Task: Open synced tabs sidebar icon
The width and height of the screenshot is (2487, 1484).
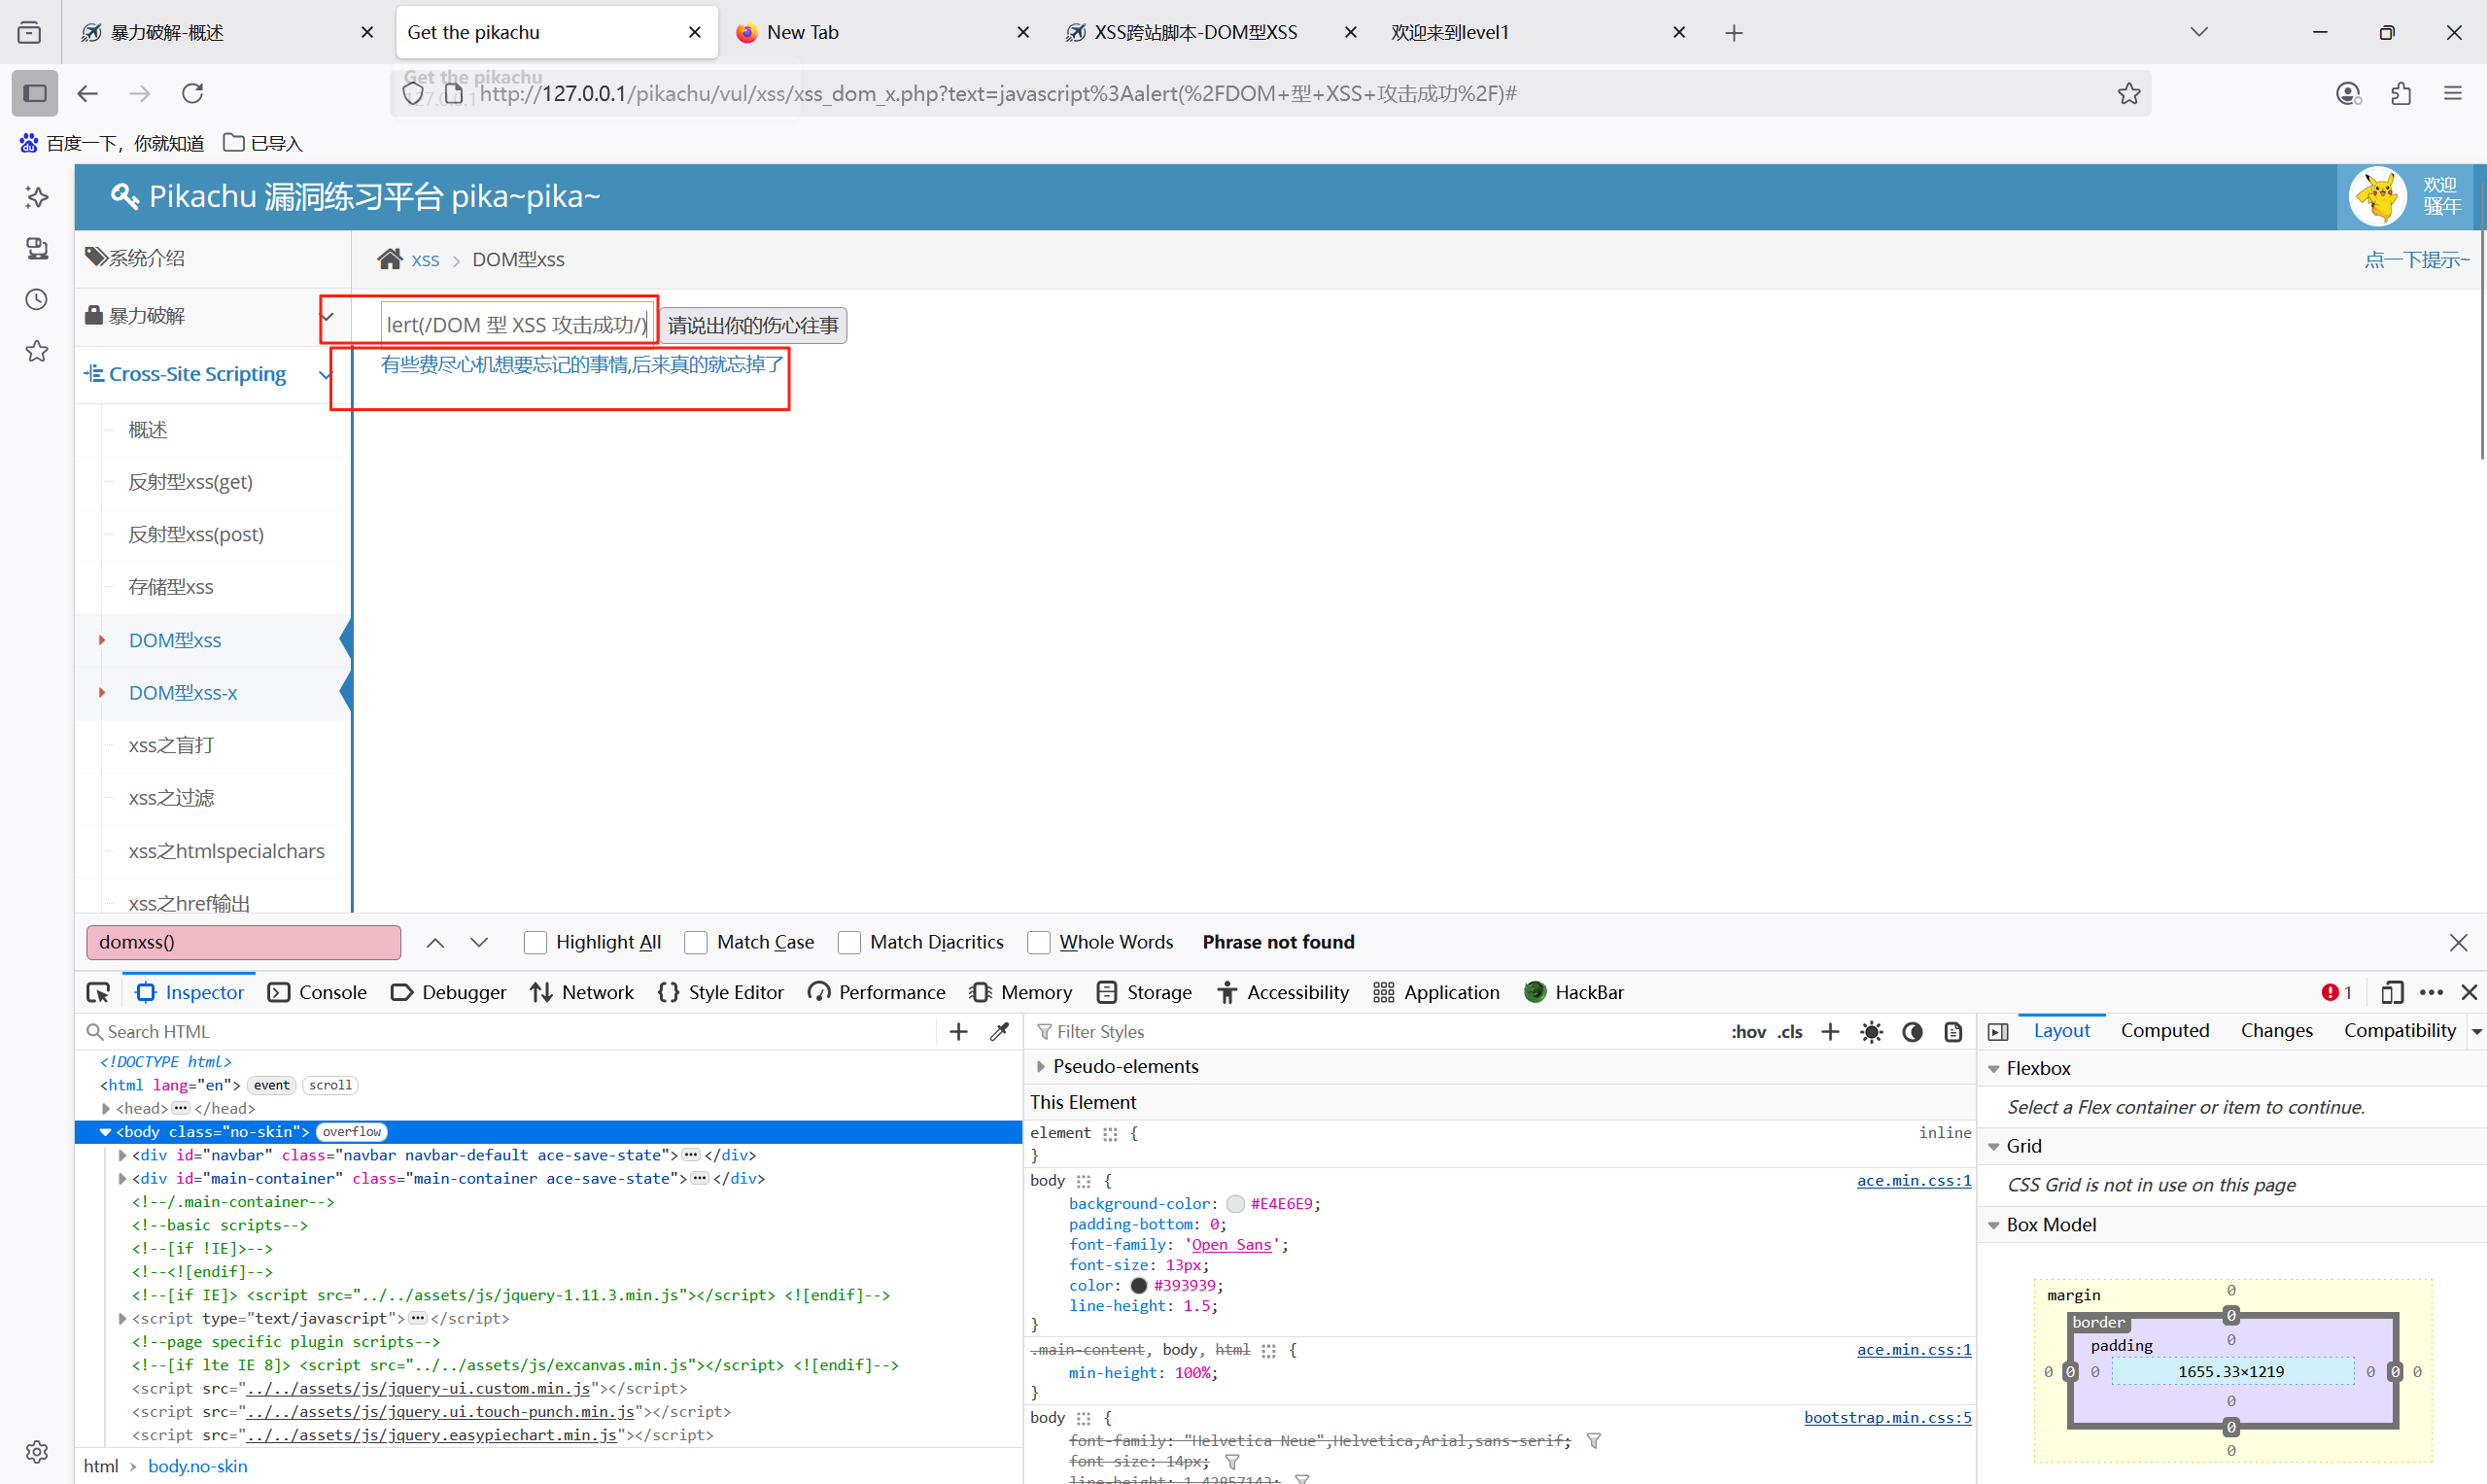Action: (x=37, y=248)
